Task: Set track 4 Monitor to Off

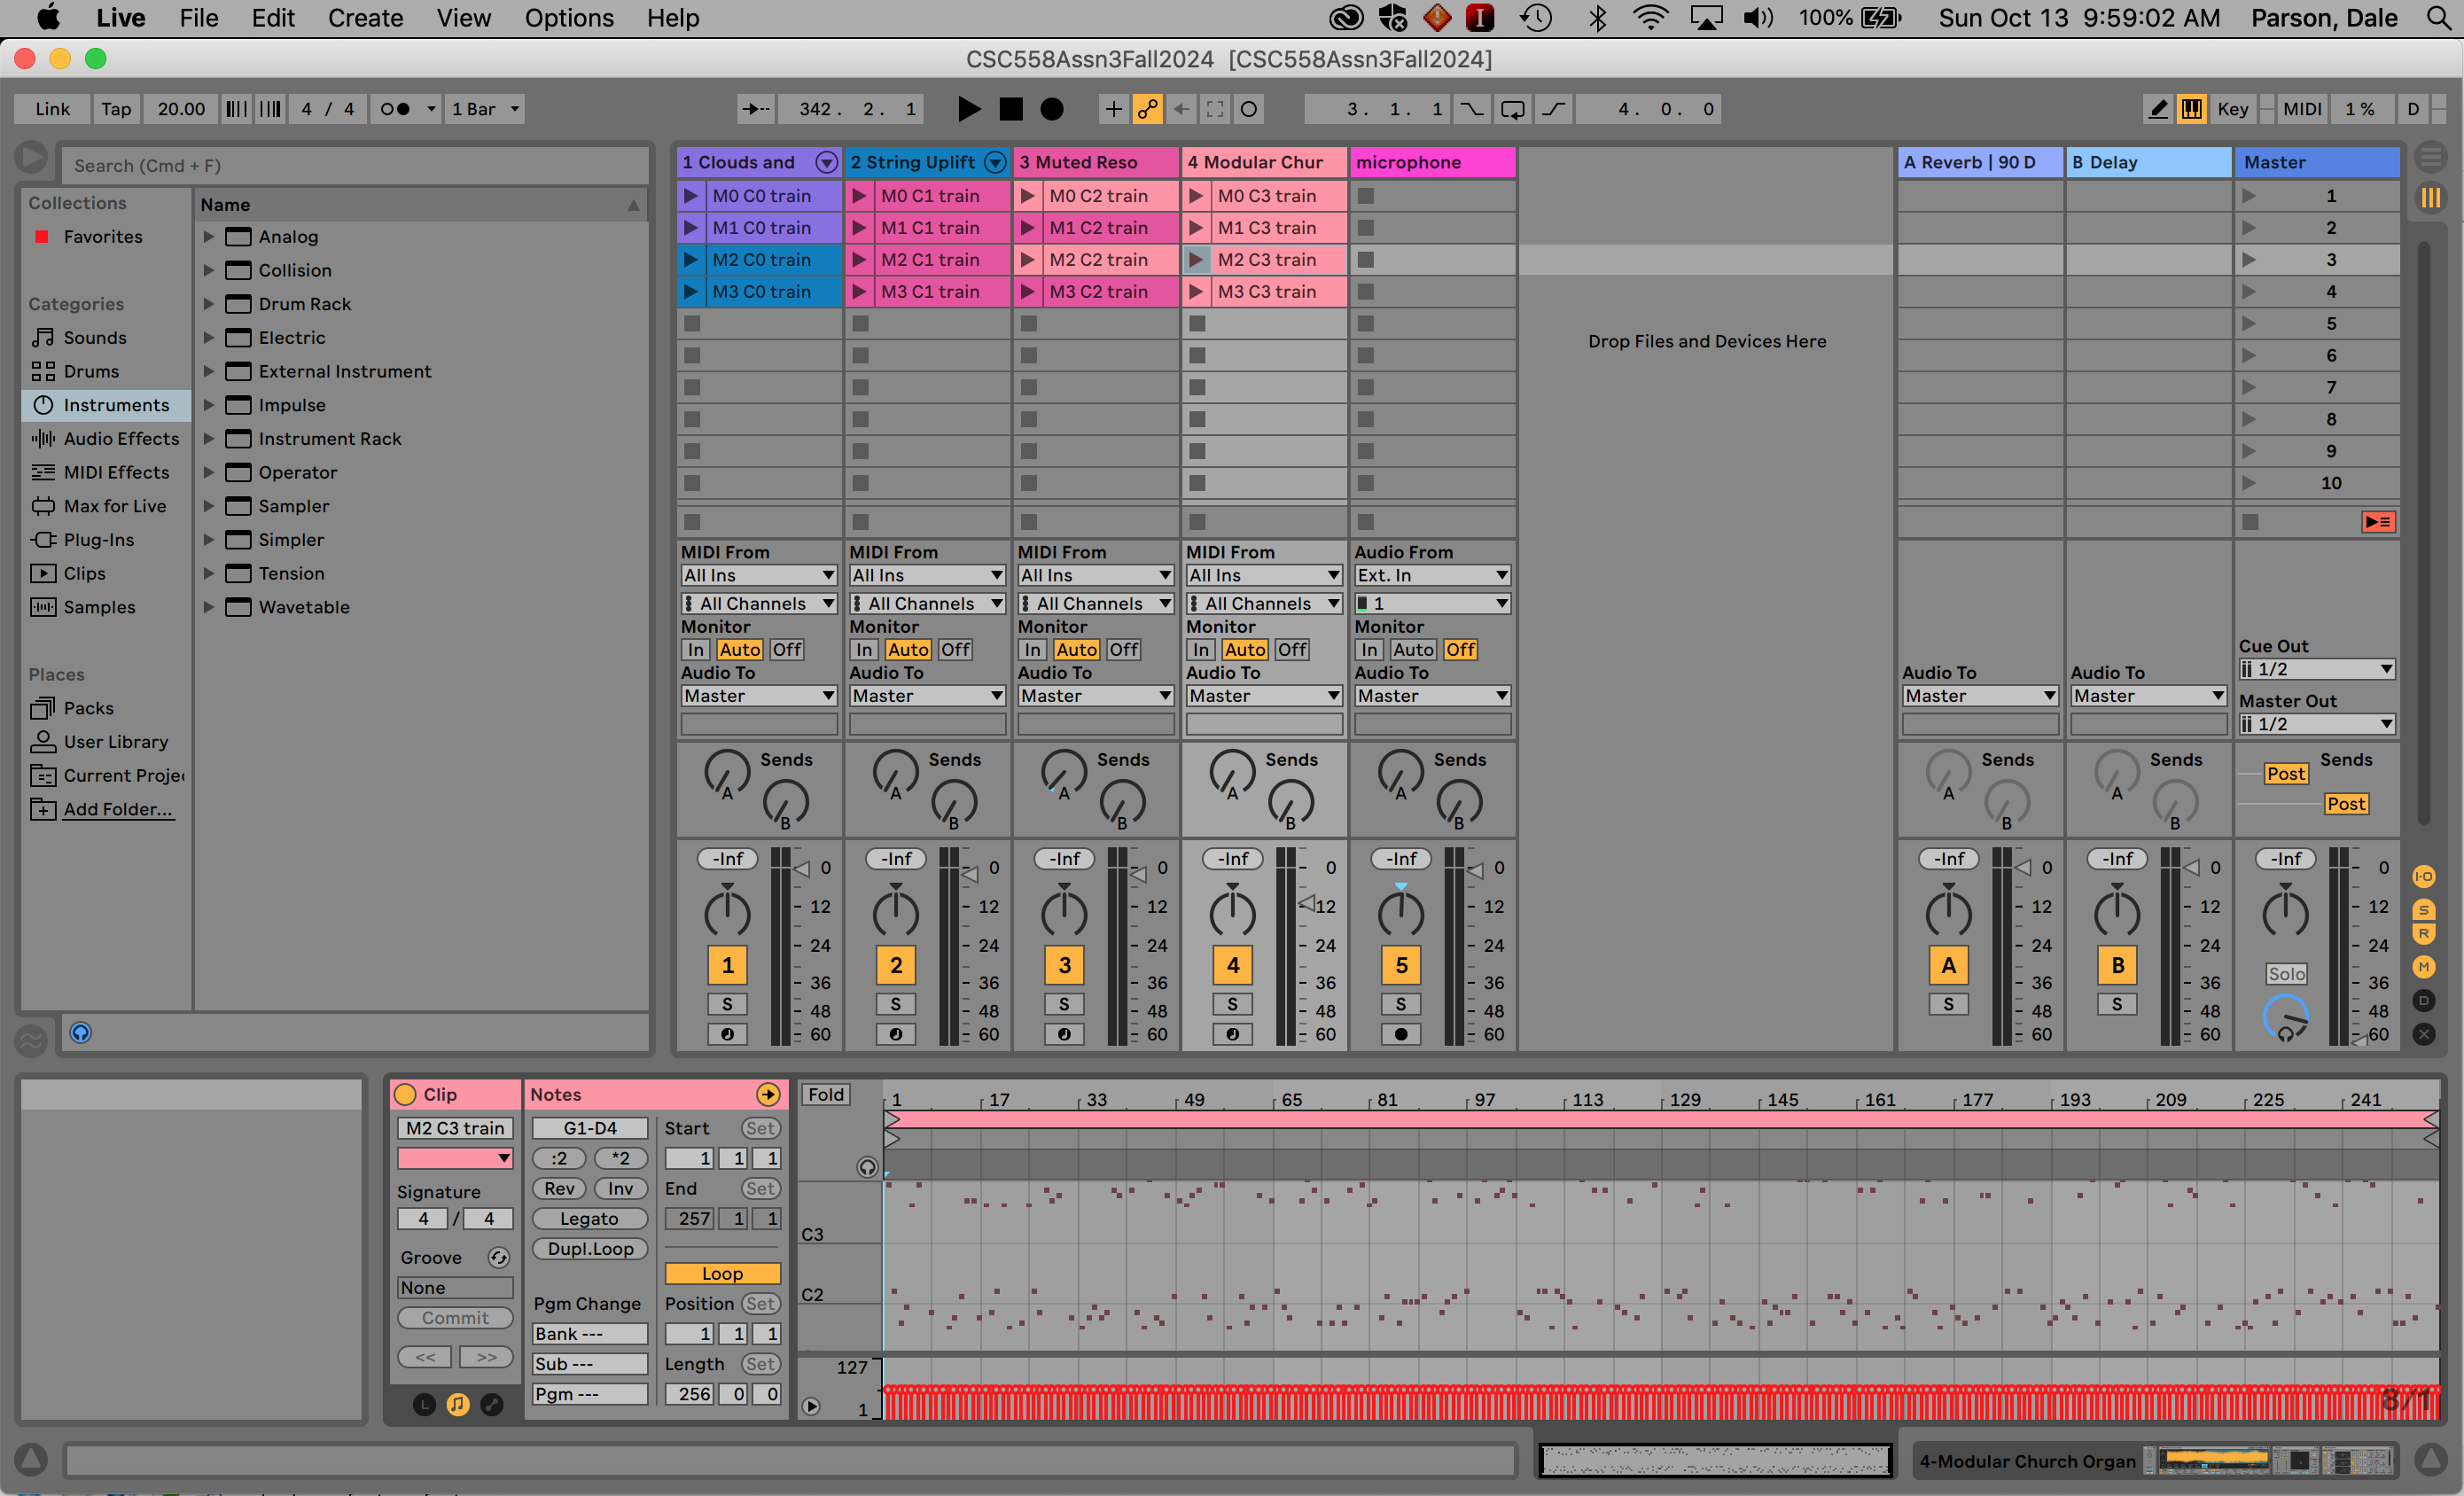Action: (1292, 650)
